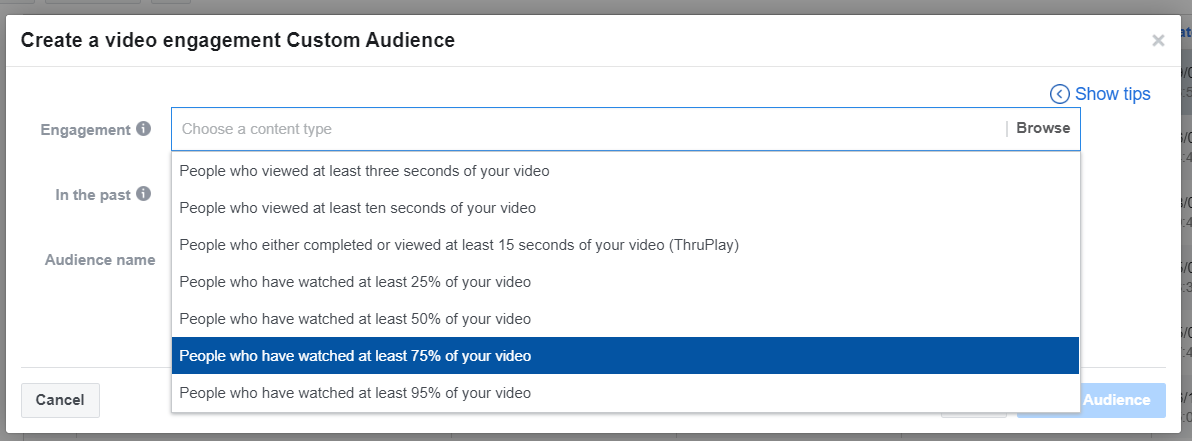Click the dialog title text

[238, 40]
